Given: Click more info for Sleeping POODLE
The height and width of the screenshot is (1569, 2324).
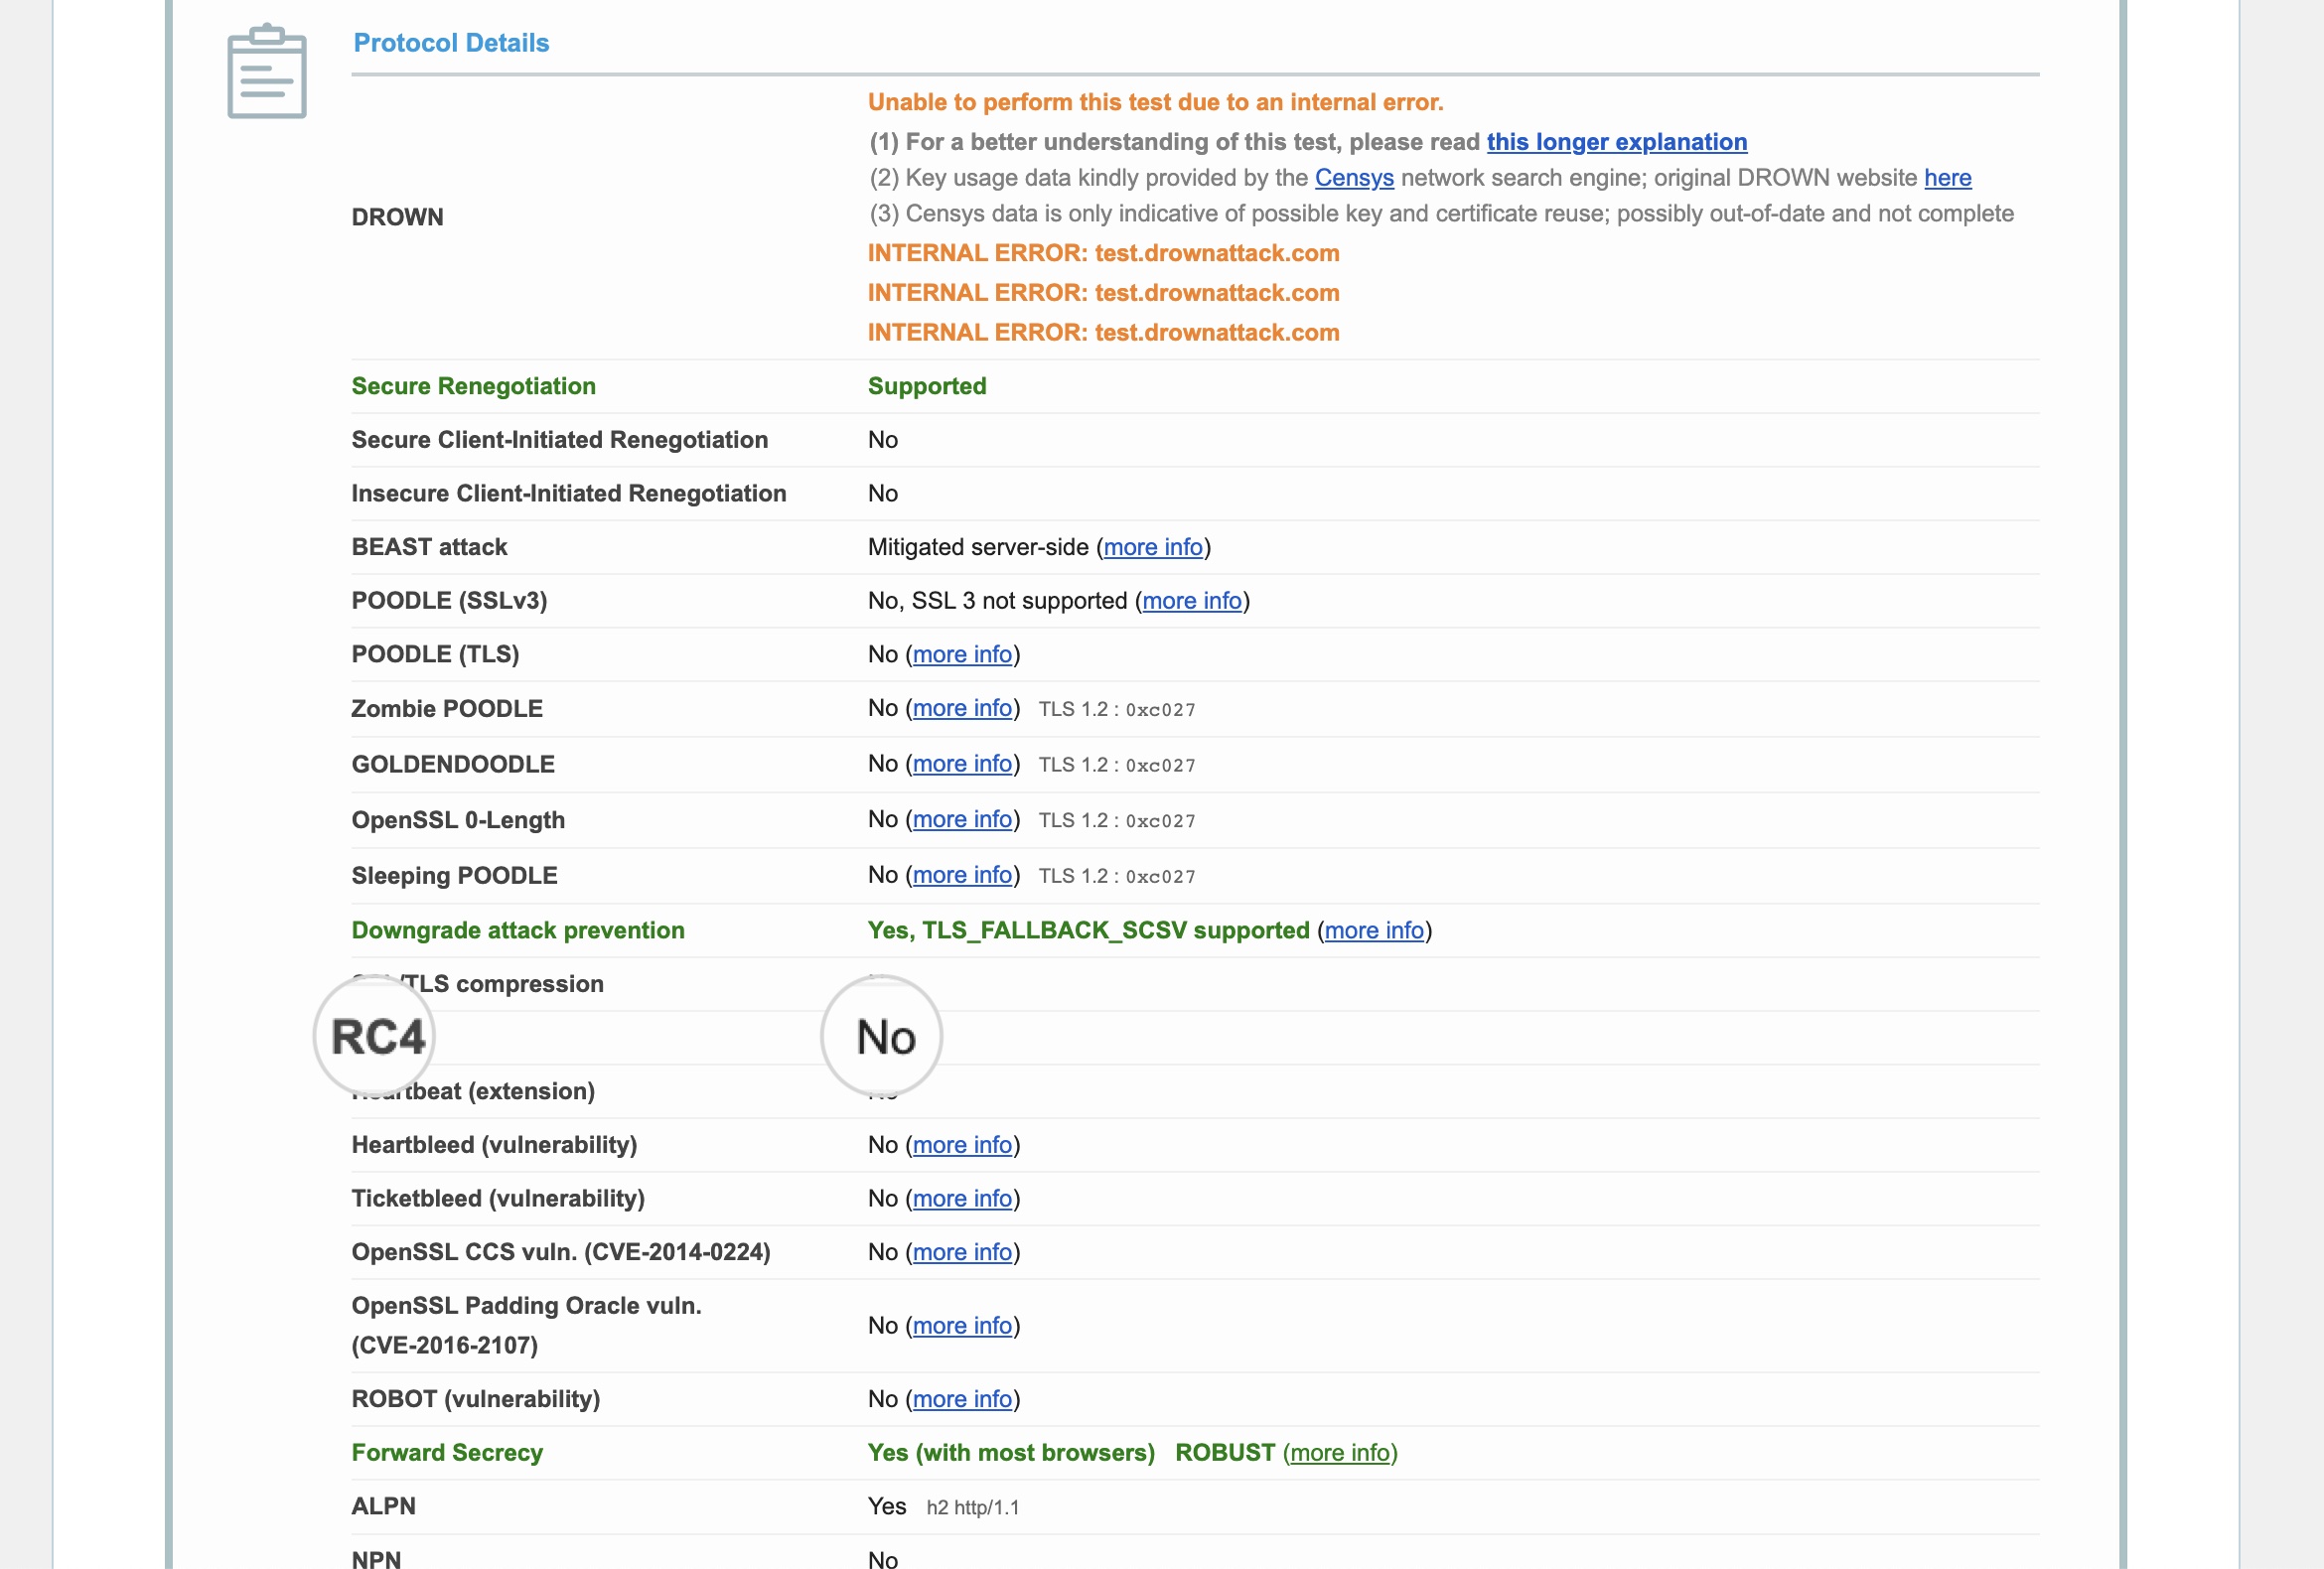Looking at the screenshot, I should point(962,875).
